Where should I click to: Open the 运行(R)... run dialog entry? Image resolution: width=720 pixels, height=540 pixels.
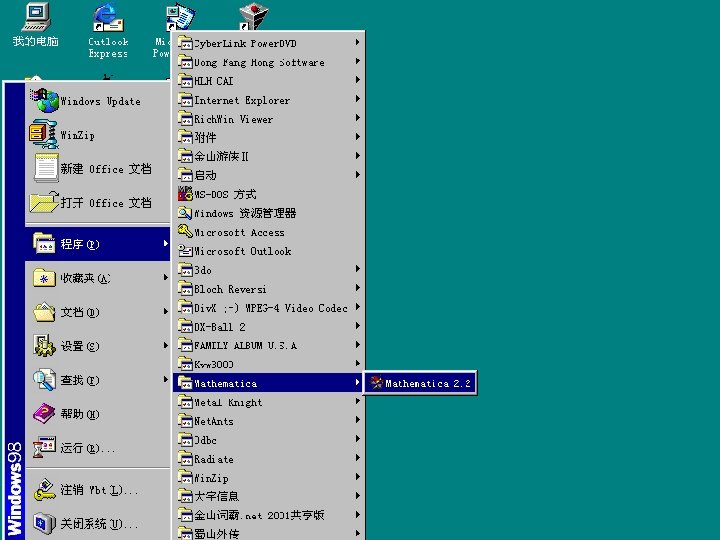tap(98, 448)
